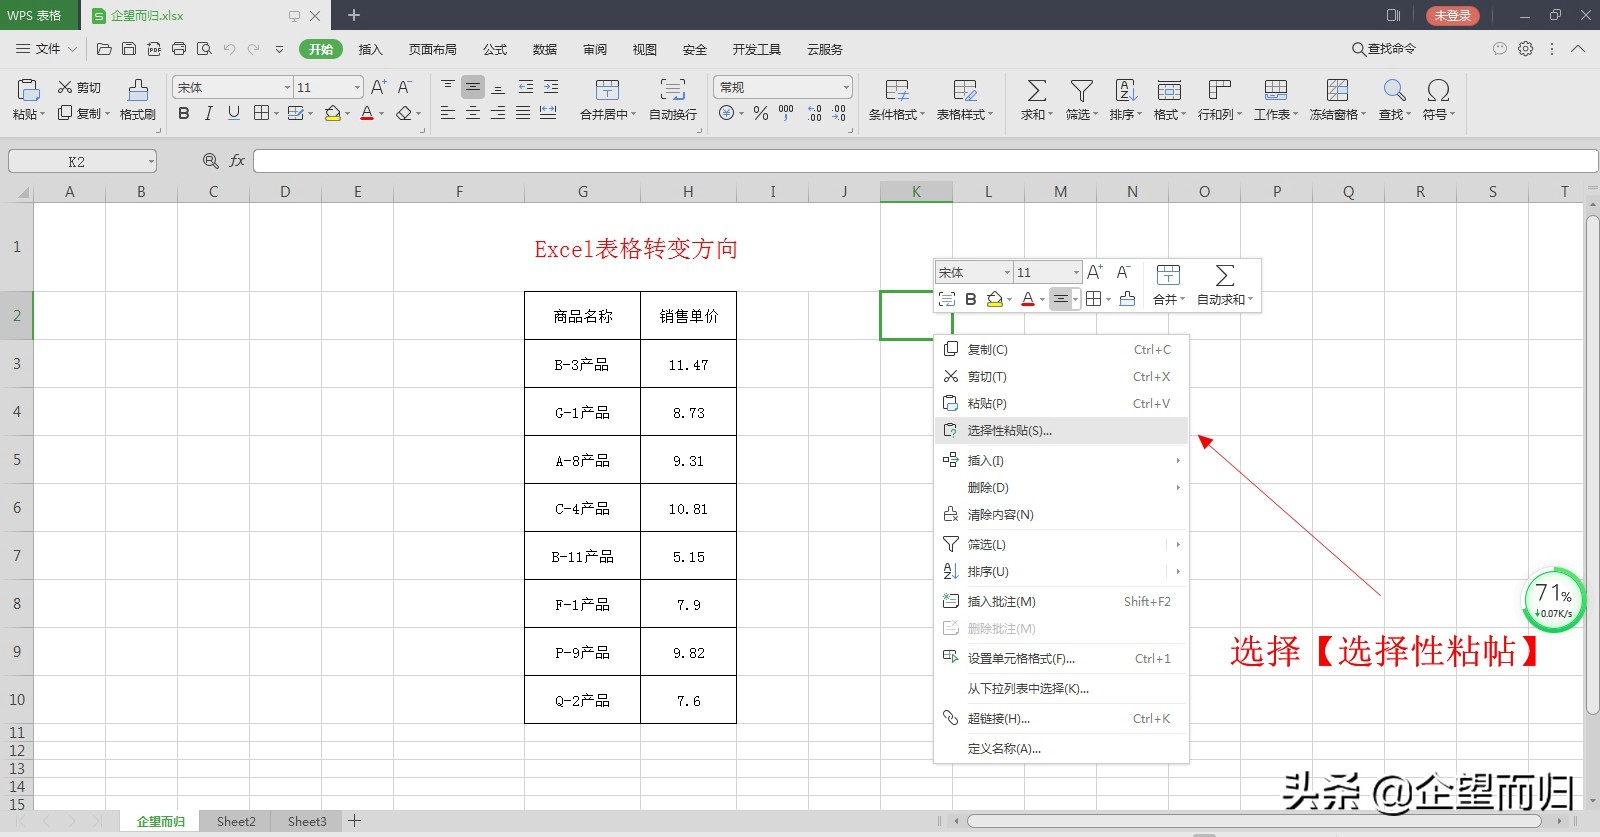Screen dimensions: 1600x837
Task: Expand the Delete (删除) submenu in context menu
Action: 1178,488
